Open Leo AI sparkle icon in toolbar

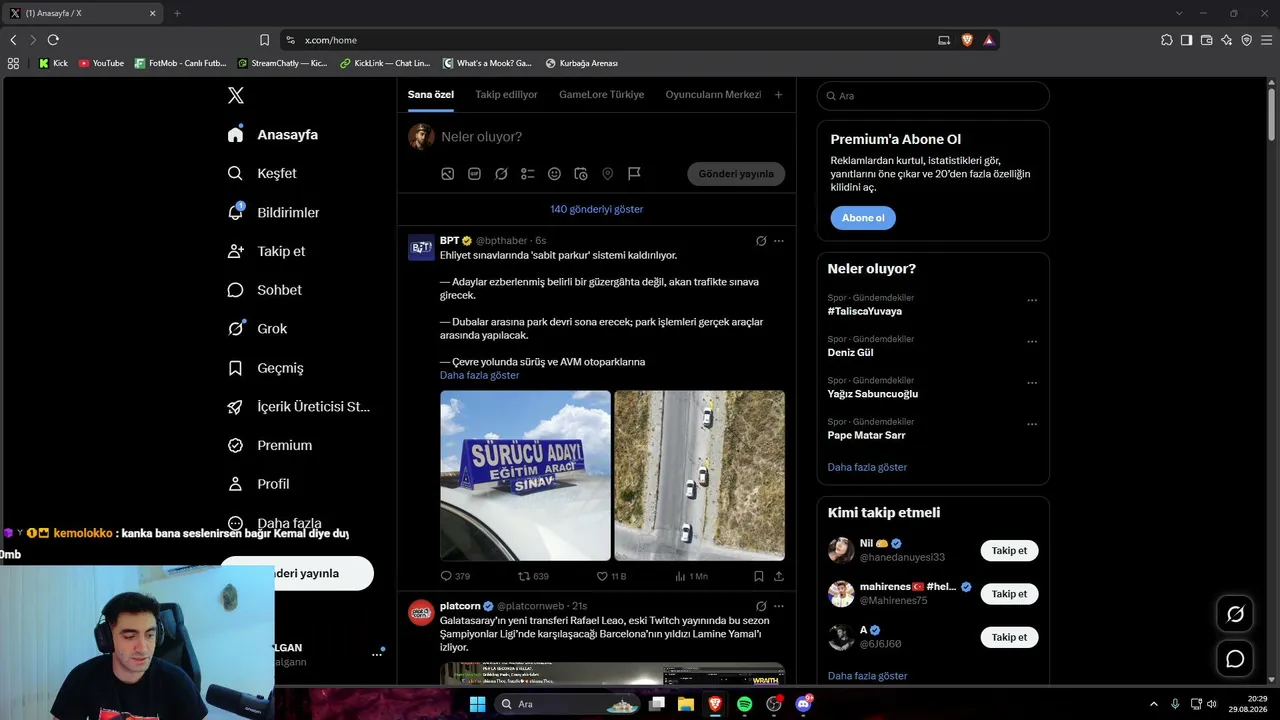(1226, 40)
